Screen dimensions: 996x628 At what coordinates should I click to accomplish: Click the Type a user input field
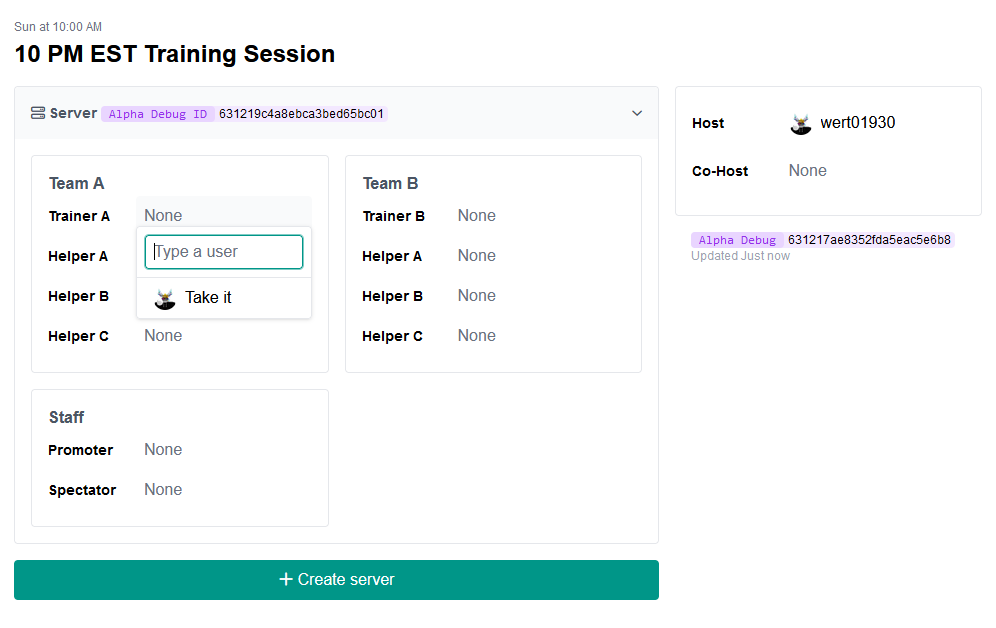223,251
